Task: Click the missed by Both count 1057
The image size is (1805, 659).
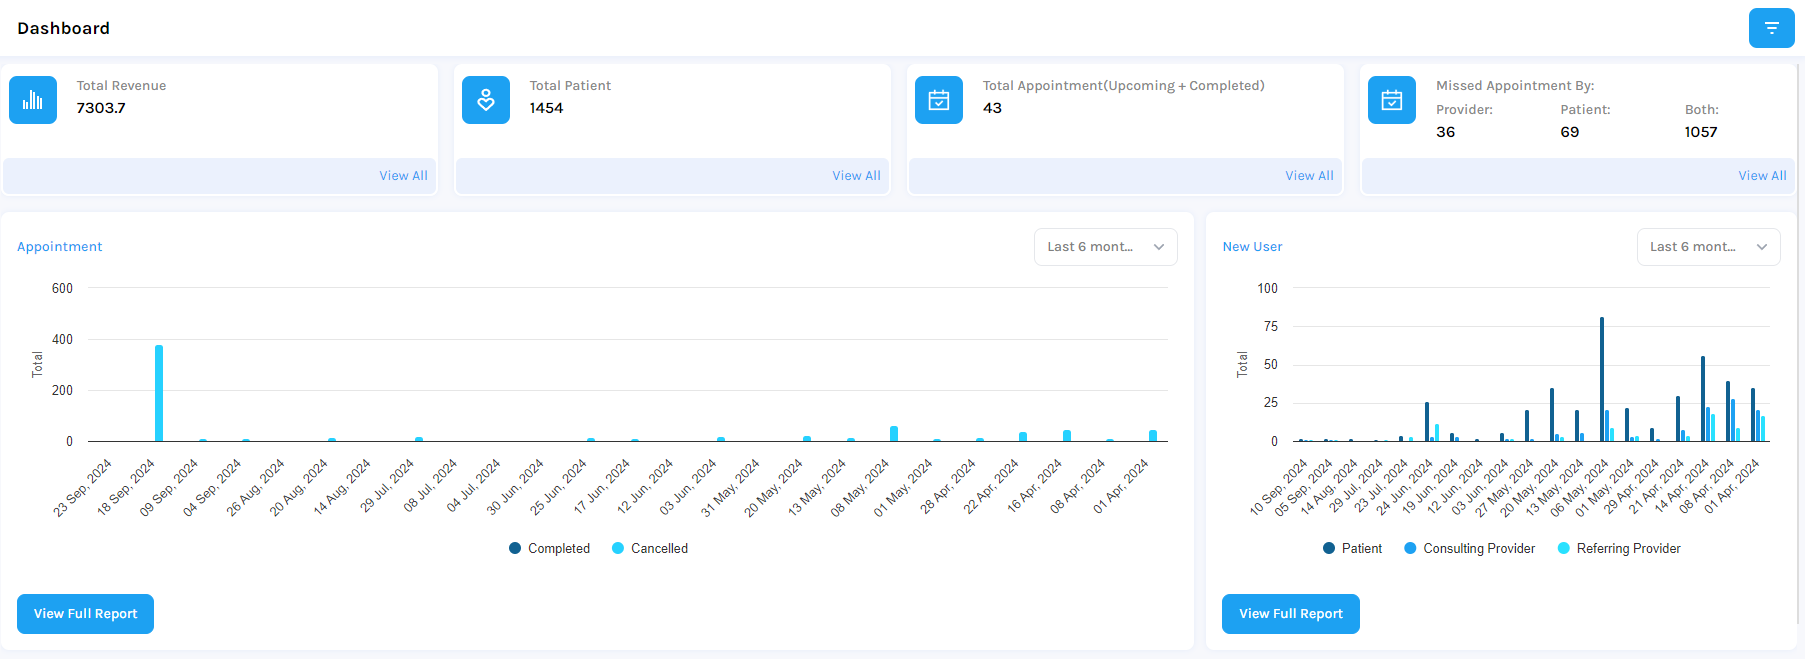Action: pyautogui.click(x=1701, y=132)
